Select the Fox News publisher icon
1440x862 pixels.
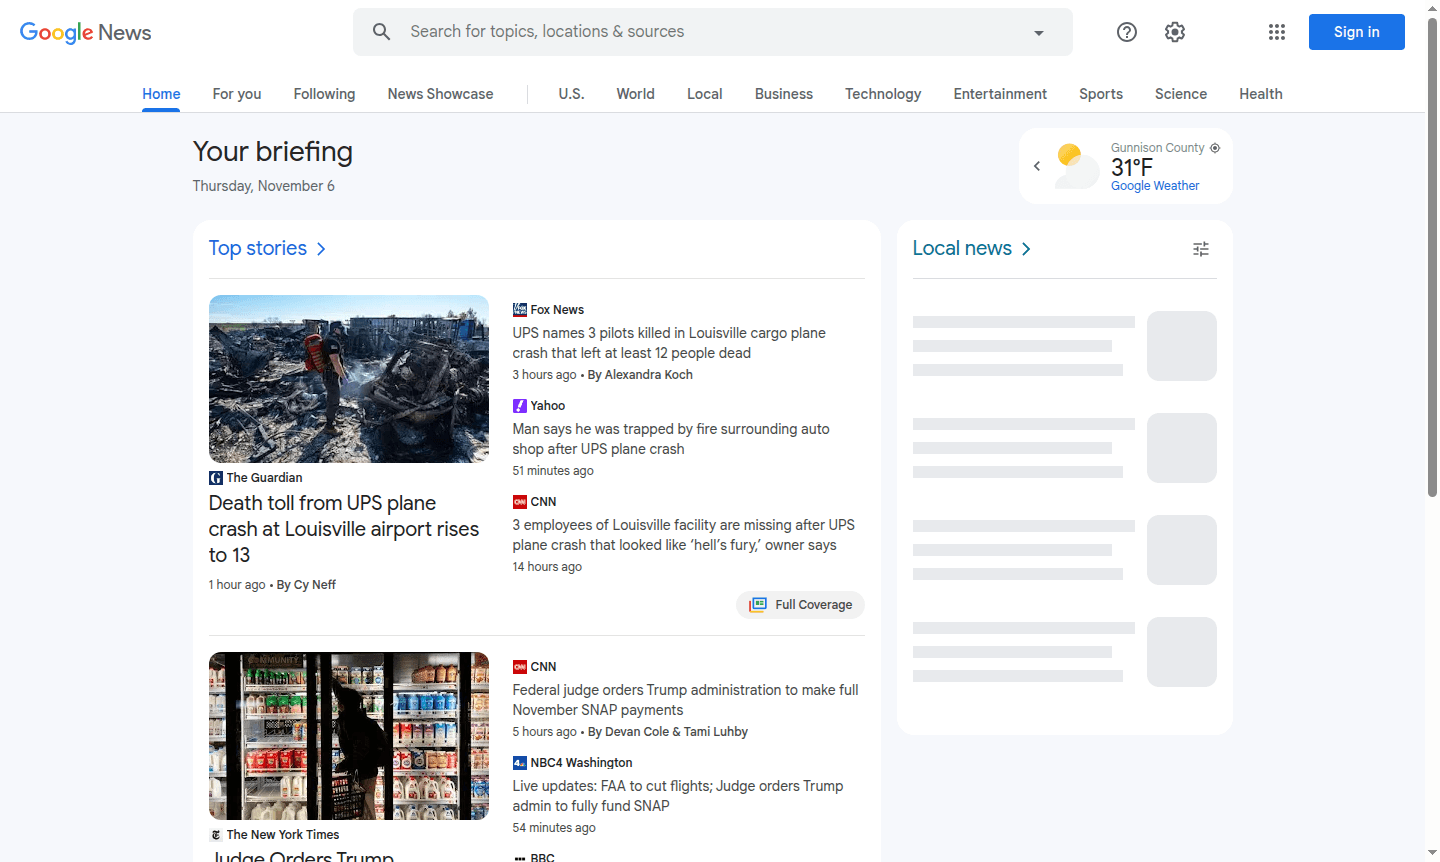(x=520, y=309)
